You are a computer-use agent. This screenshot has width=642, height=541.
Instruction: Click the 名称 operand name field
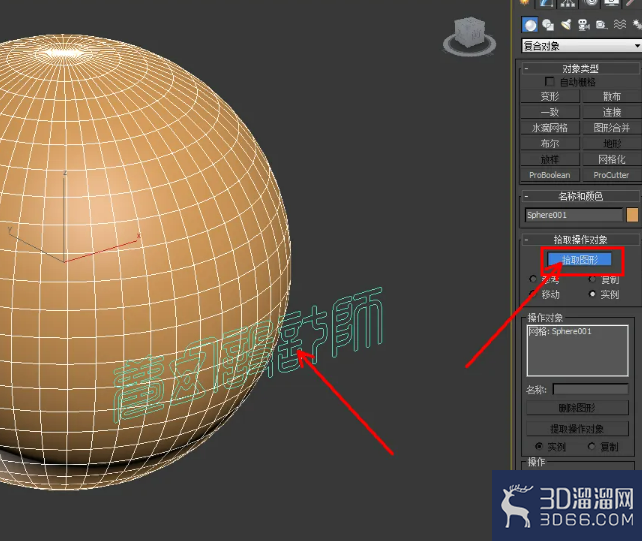coord(590,389)
